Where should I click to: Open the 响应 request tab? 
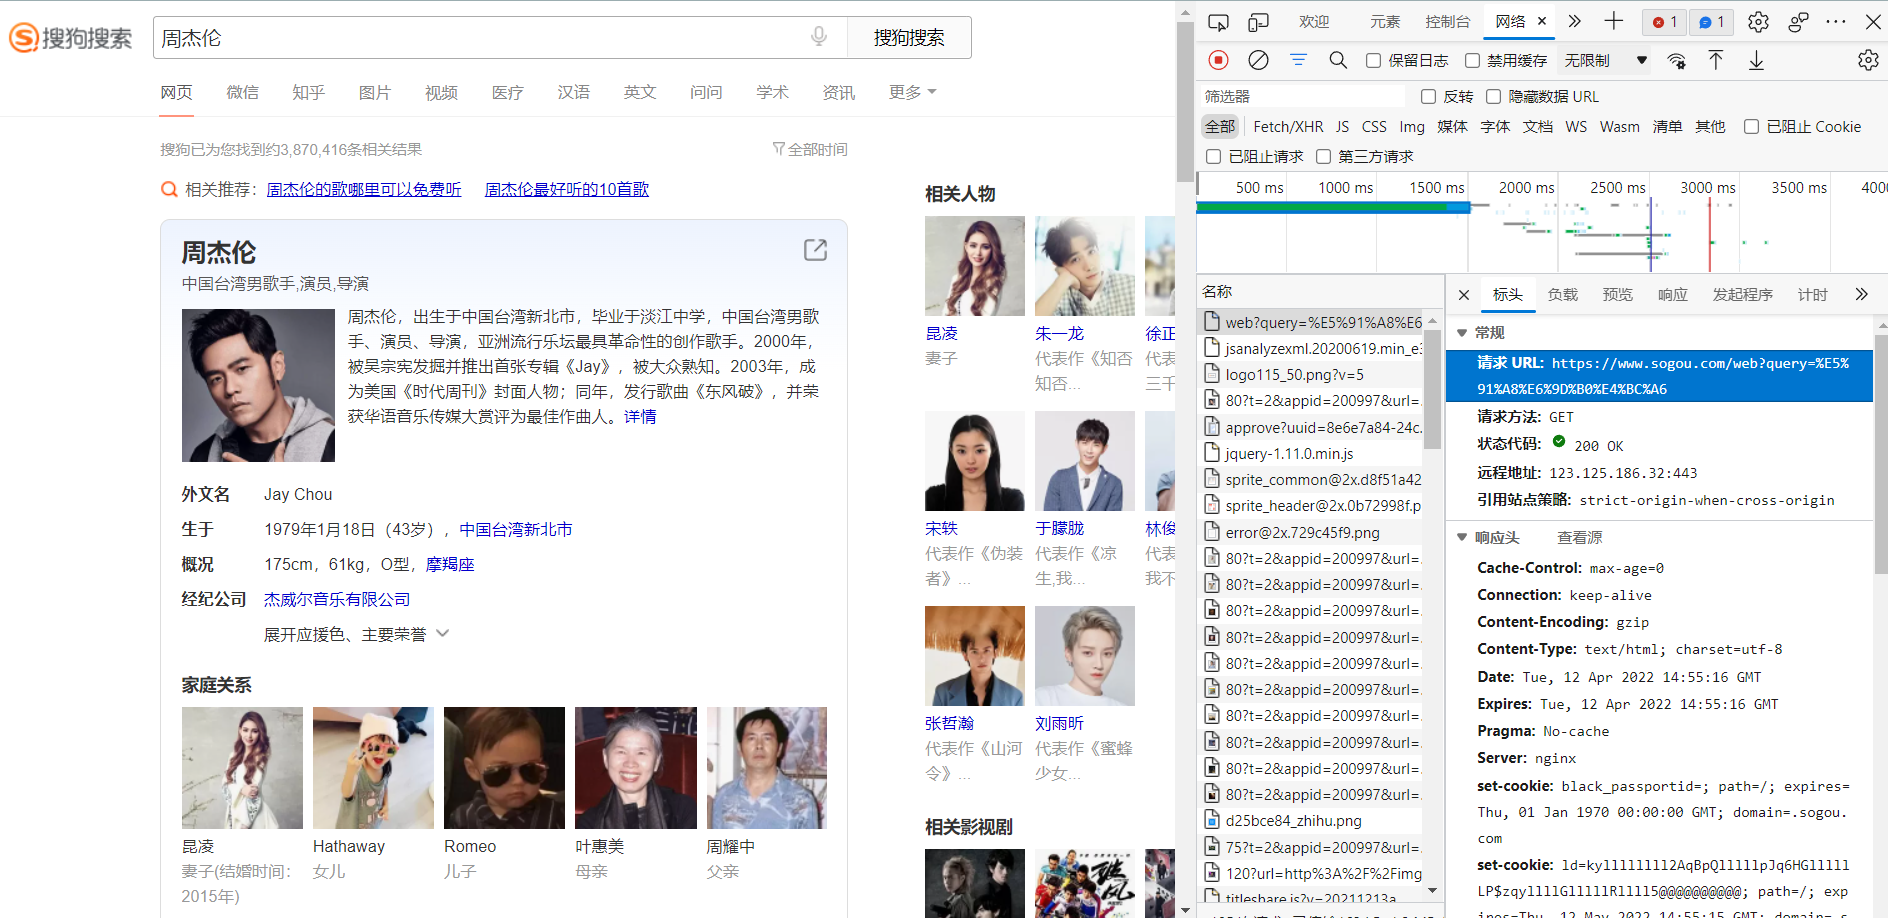point(1672,295)
